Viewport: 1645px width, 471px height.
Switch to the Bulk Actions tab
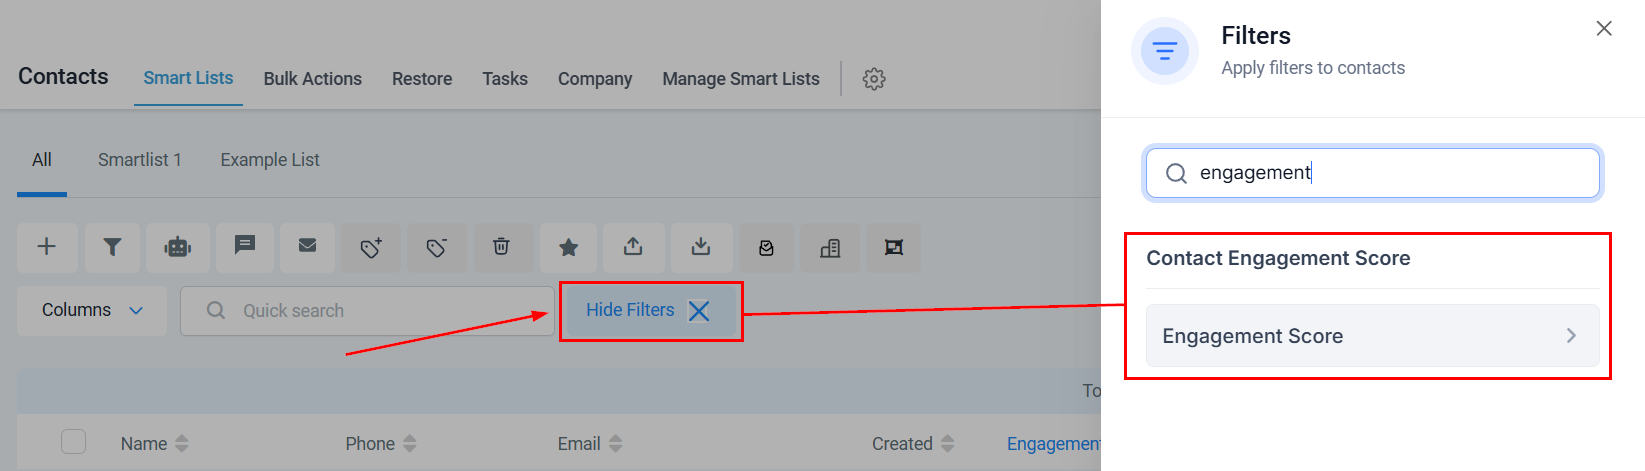[312, 79]
